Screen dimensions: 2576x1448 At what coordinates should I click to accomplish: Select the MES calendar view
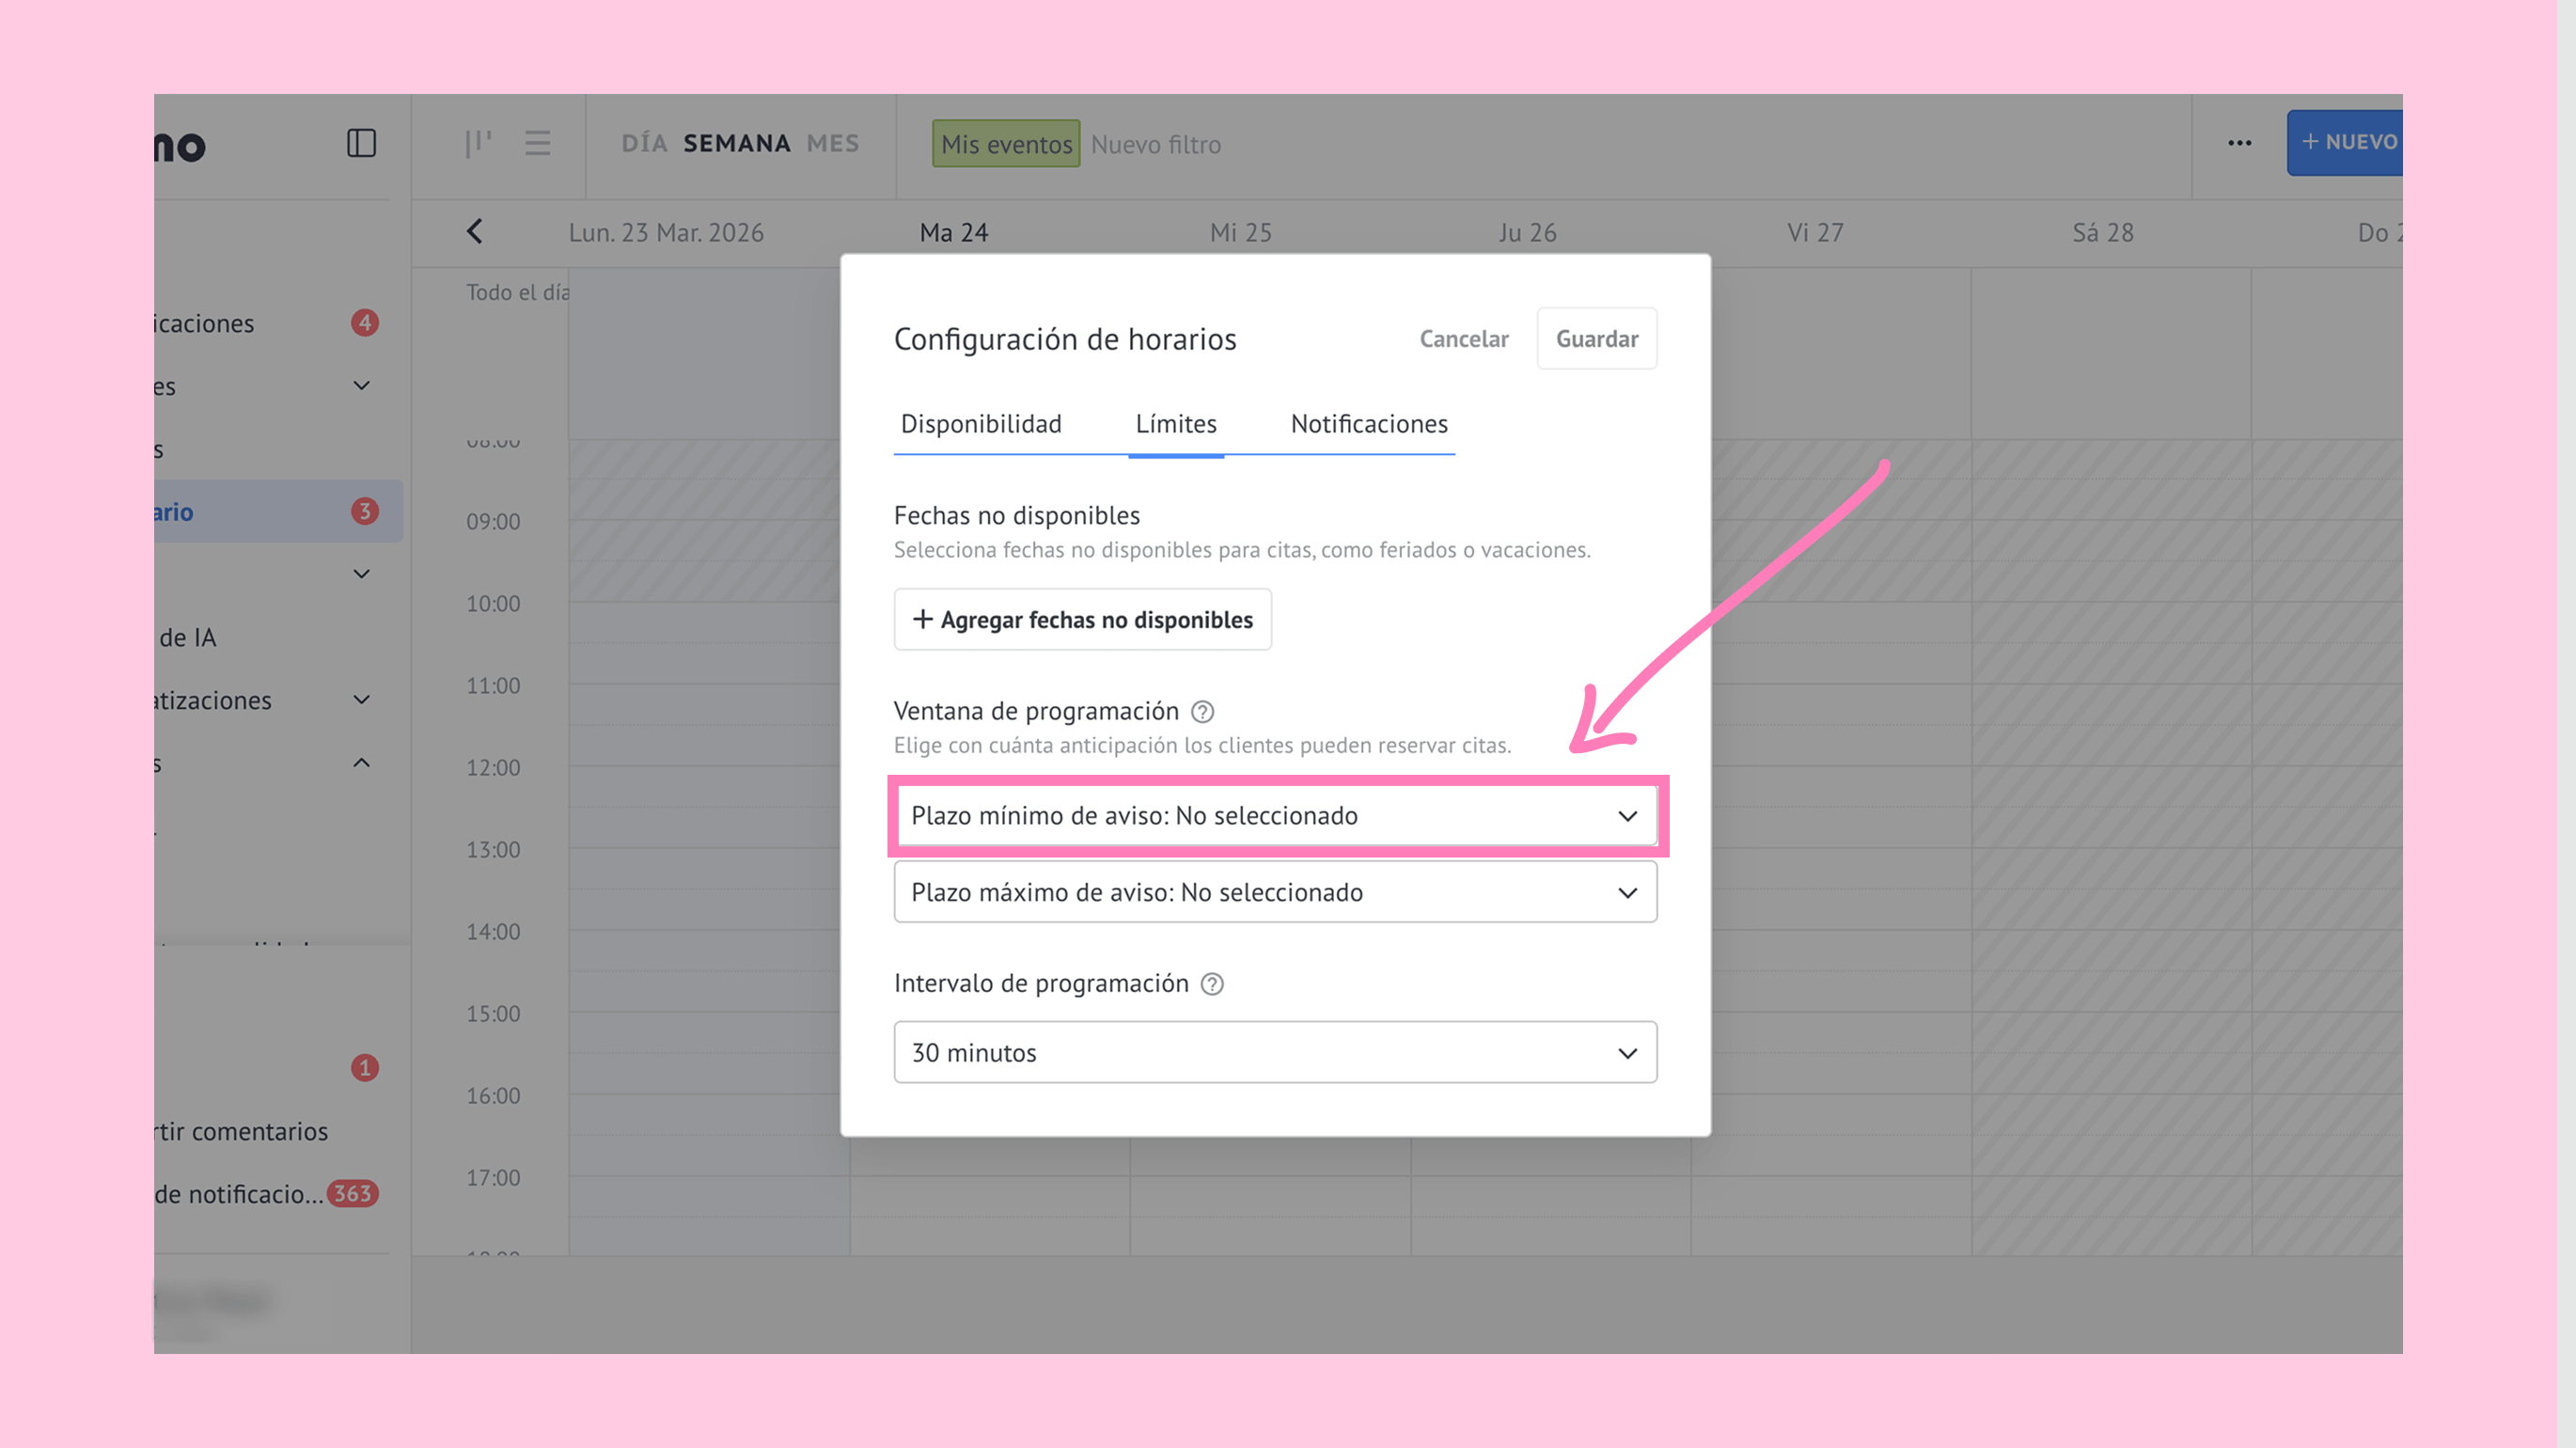click(x=832, y=143)
